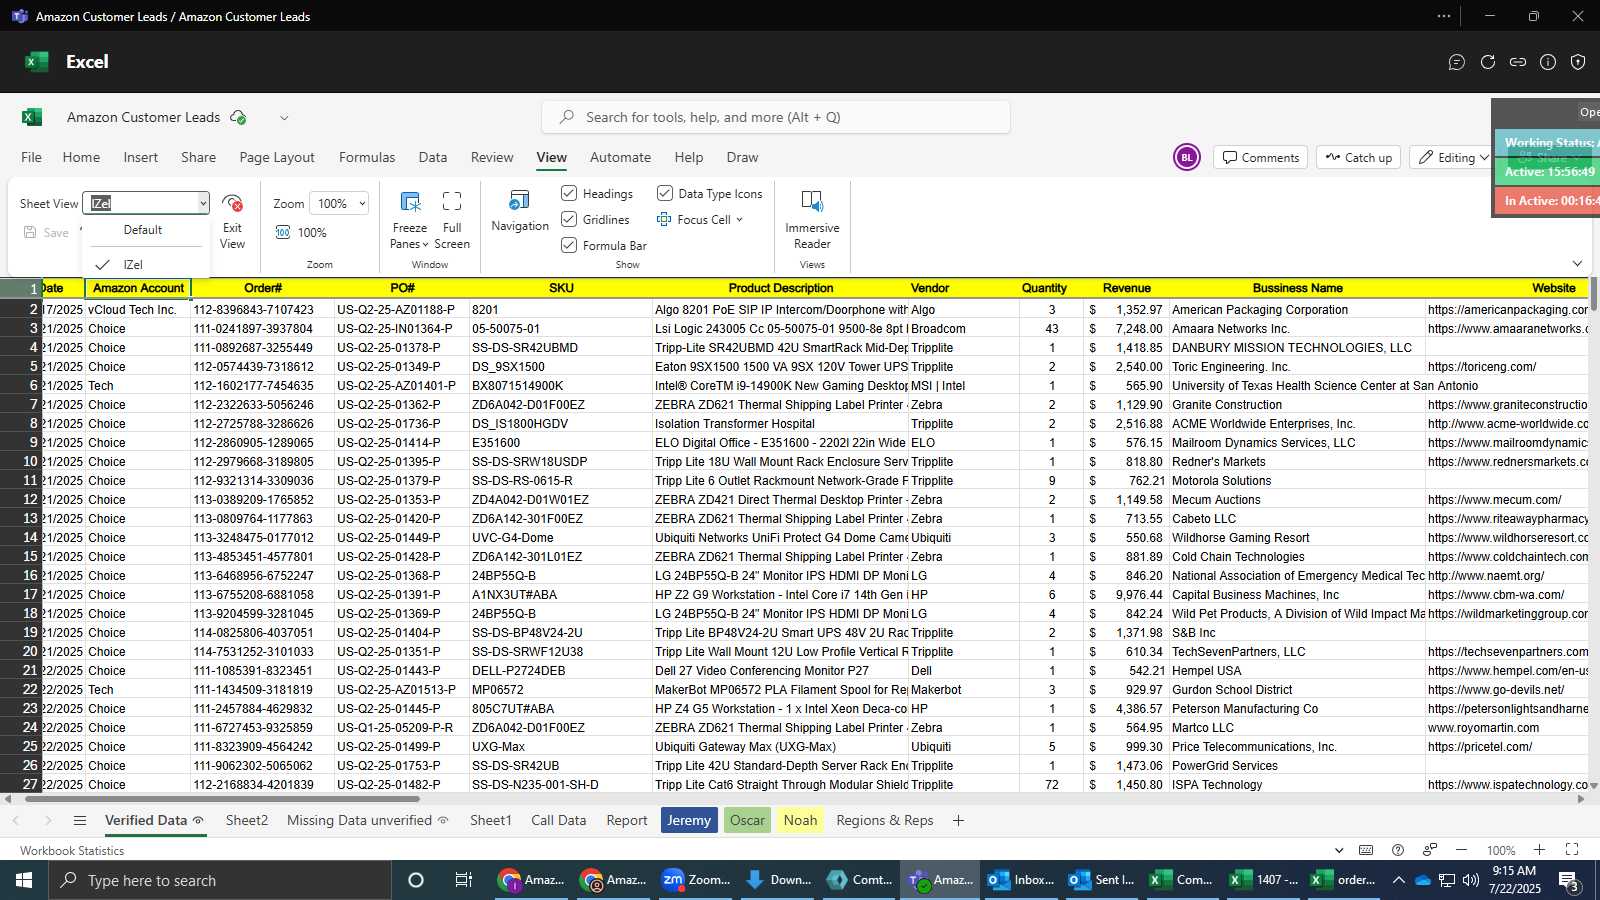This screenshot has height=900, width=1600.
Task: Open the Zoom percentage dropdown
Action: pyautogui.click(x=361, y=203)
